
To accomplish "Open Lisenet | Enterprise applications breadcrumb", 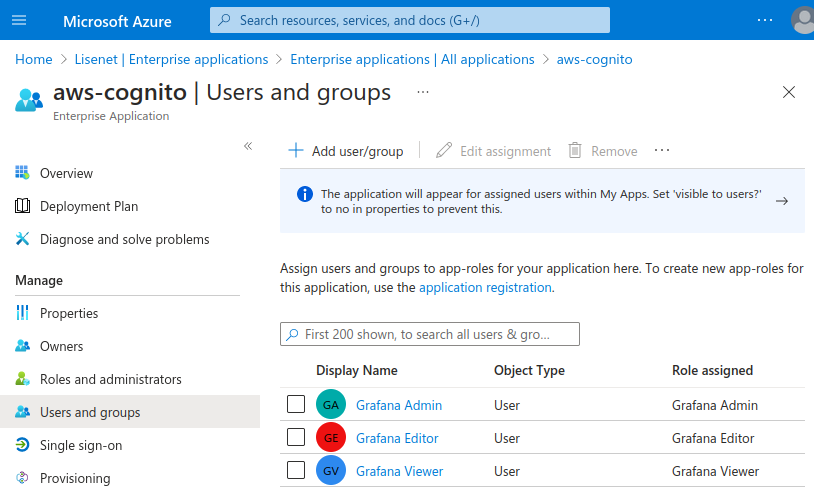I will (171, 59).
